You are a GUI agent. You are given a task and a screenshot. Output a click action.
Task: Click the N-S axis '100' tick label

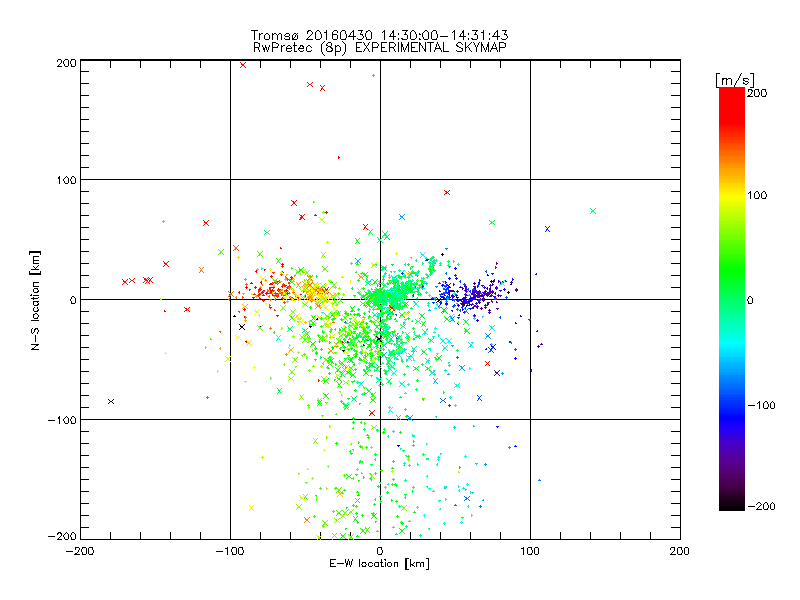pos(66,180)
